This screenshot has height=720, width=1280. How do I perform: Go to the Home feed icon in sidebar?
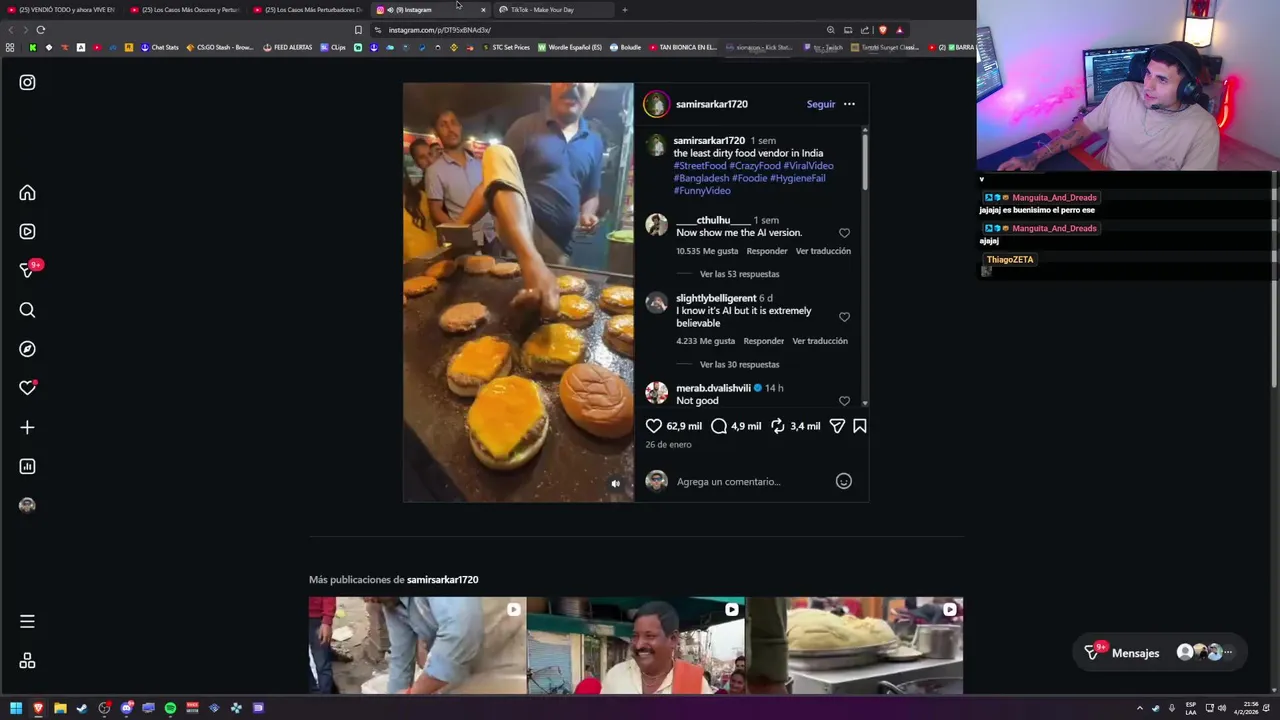(x=27, y=193)
